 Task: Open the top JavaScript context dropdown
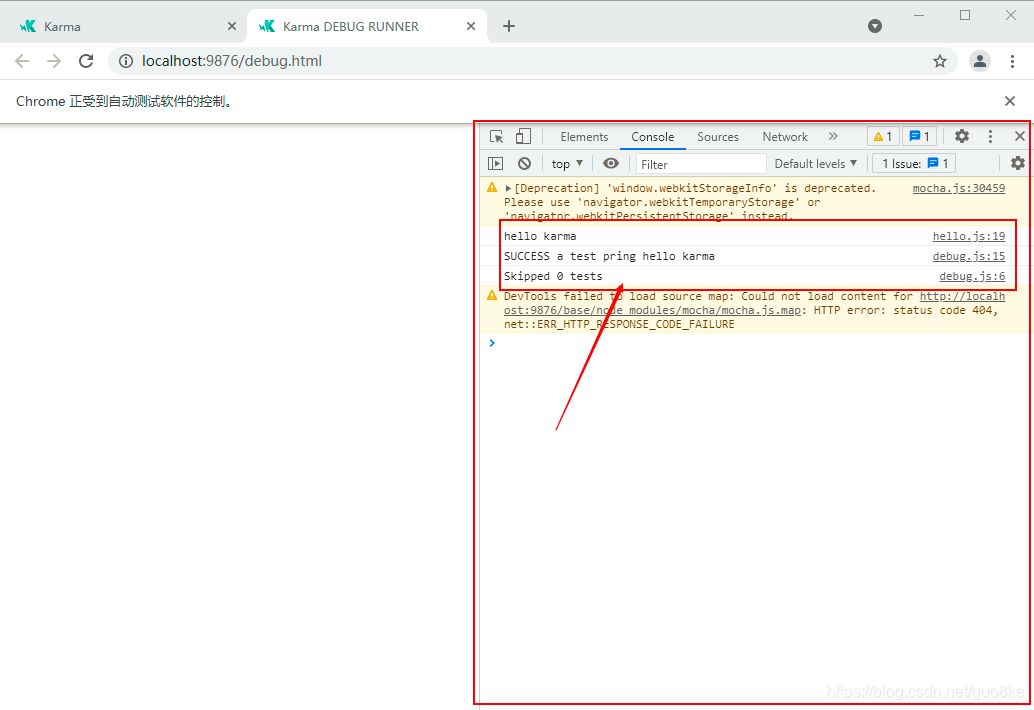coord(567,164)
